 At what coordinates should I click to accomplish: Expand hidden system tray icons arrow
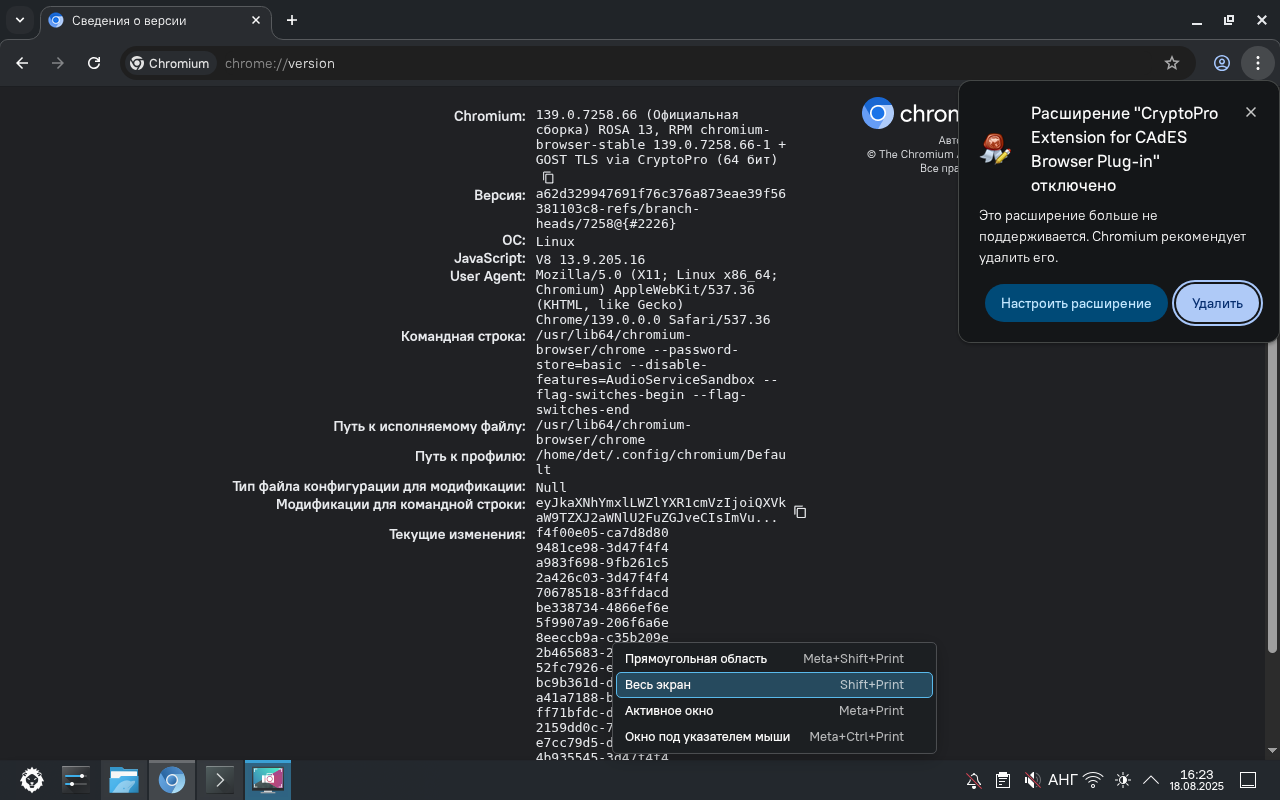(x=1151, y=780)
